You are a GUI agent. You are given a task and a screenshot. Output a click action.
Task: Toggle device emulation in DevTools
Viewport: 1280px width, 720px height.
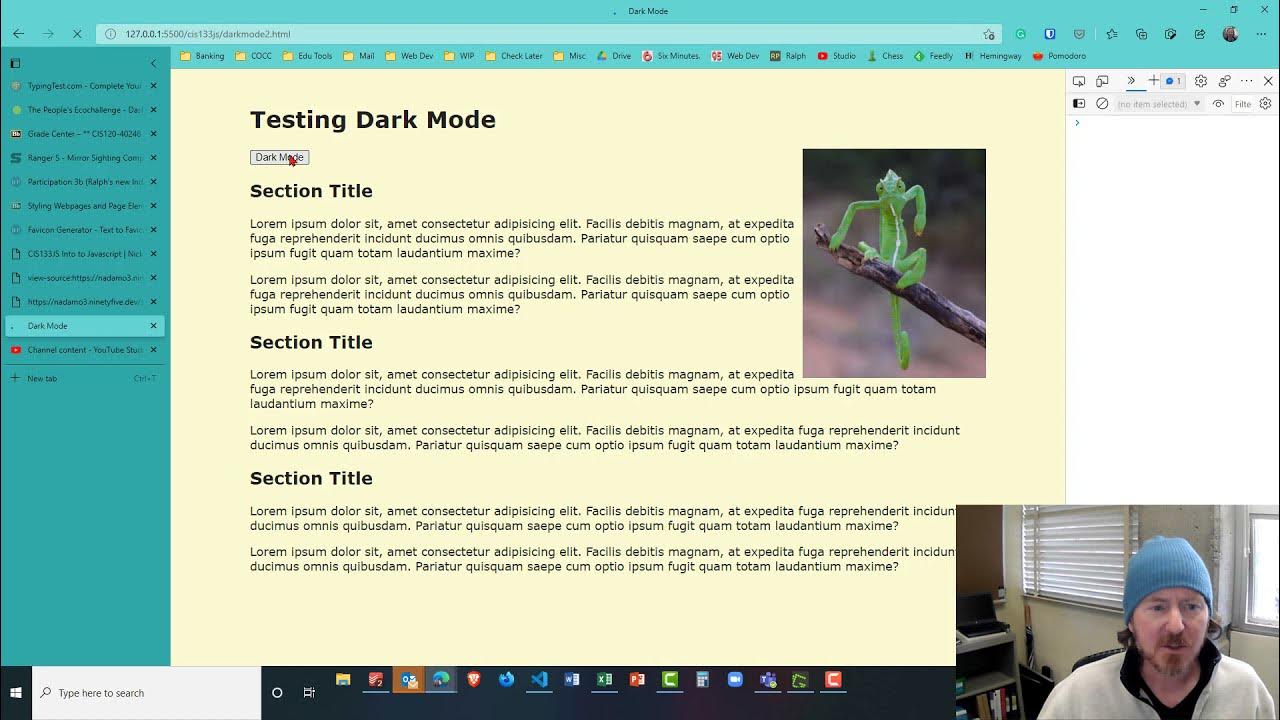[1102, 81]
